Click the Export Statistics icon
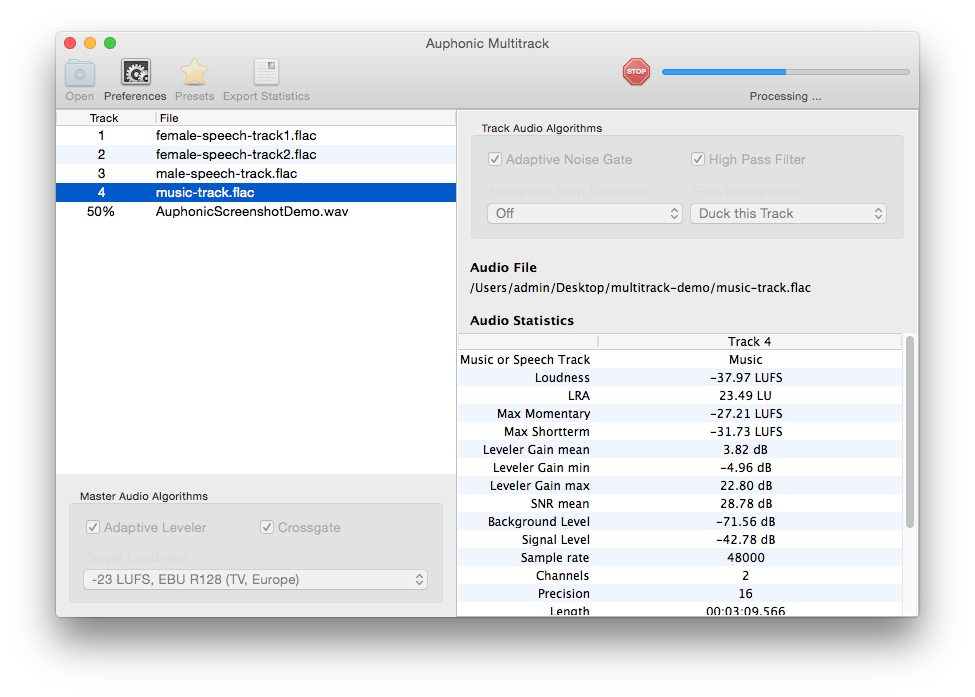 [266, 73]
